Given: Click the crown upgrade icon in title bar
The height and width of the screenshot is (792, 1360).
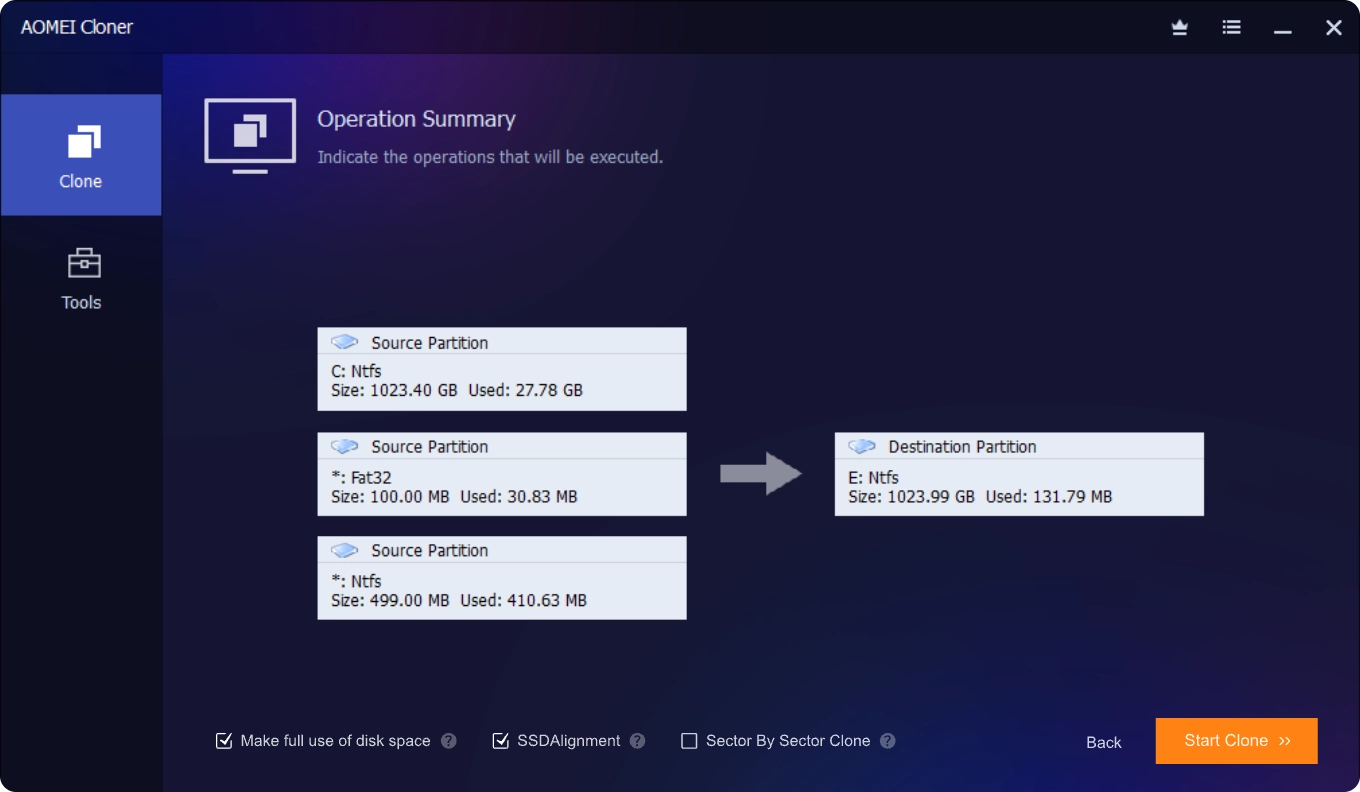Looking at the screenshot, I should [1180, 28].
